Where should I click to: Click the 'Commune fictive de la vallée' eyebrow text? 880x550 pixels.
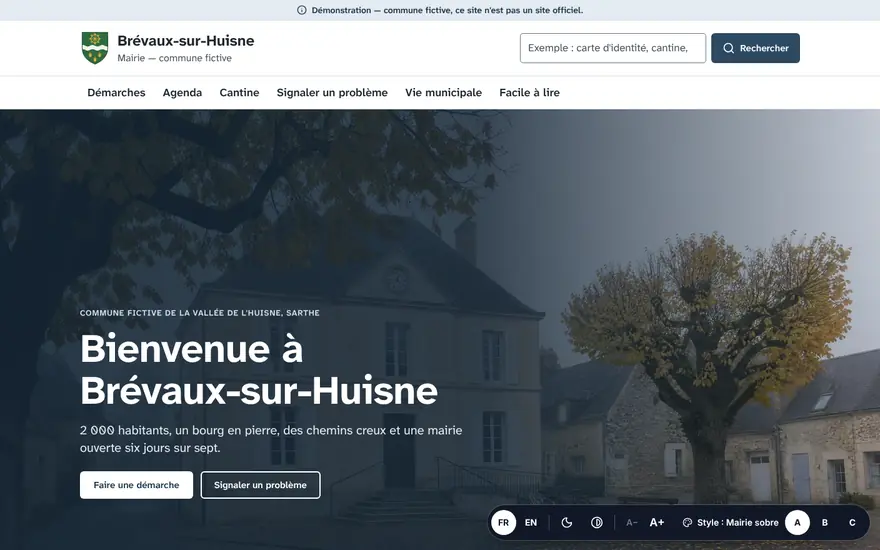click(200, 313)
